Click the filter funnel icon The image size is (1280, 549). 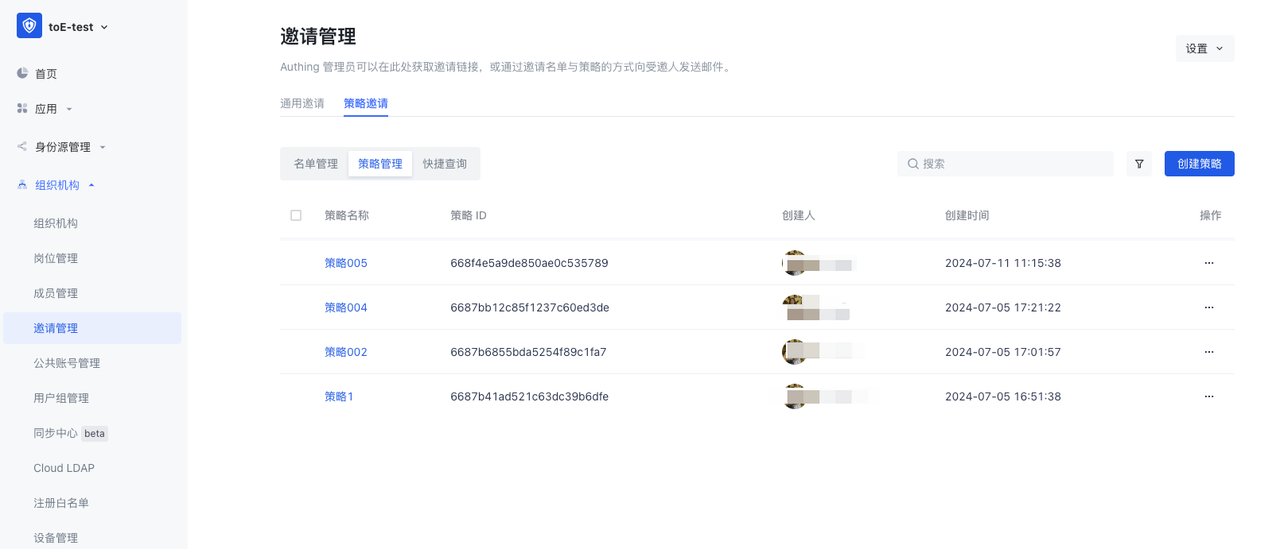coord(1139,164)
